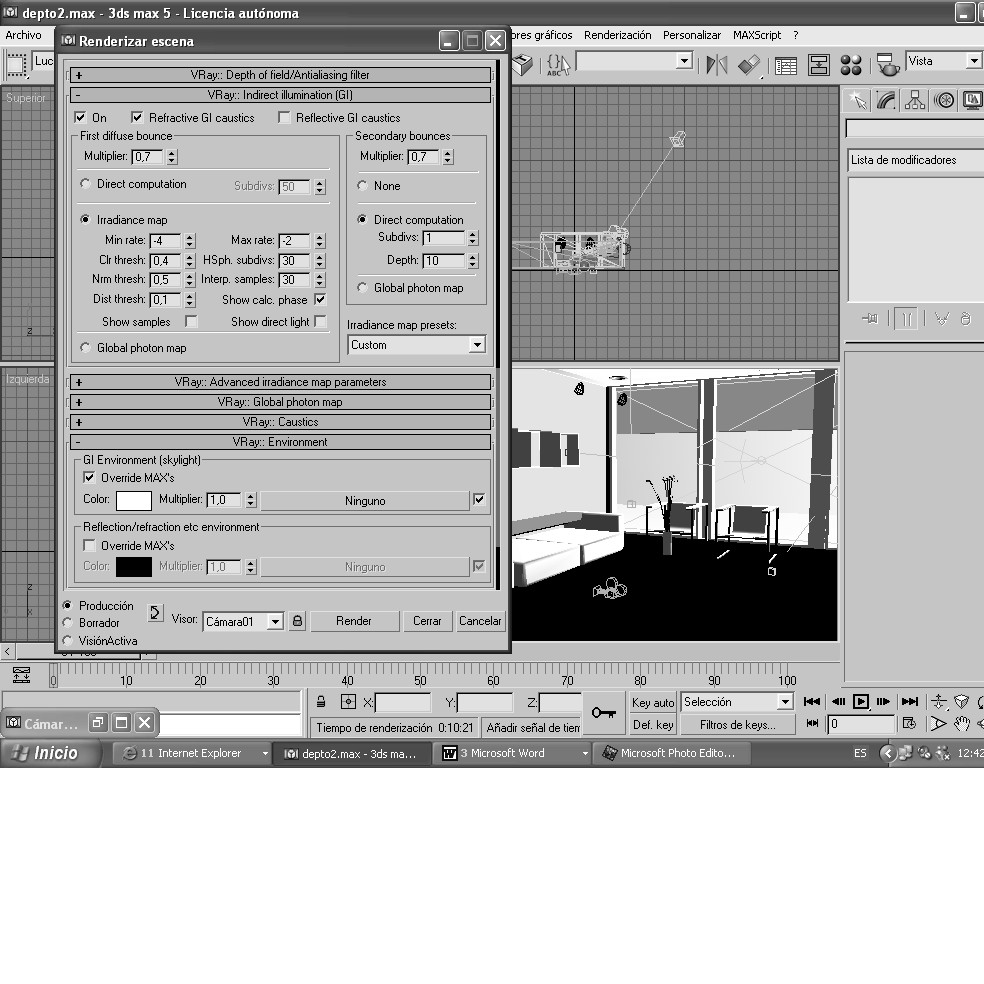Image resolution: width=984 pixels, height=984 pixels.
Task: Click the Cerrar button
Action: [427, 621]
